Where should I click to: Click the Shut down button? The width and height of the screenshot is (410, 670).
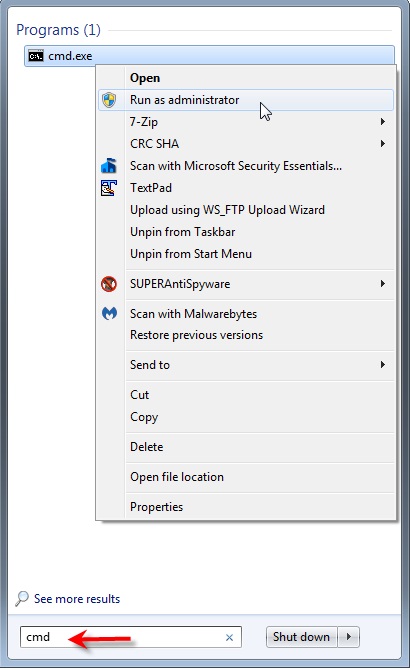pyautogui.click(x=302, y=637)
